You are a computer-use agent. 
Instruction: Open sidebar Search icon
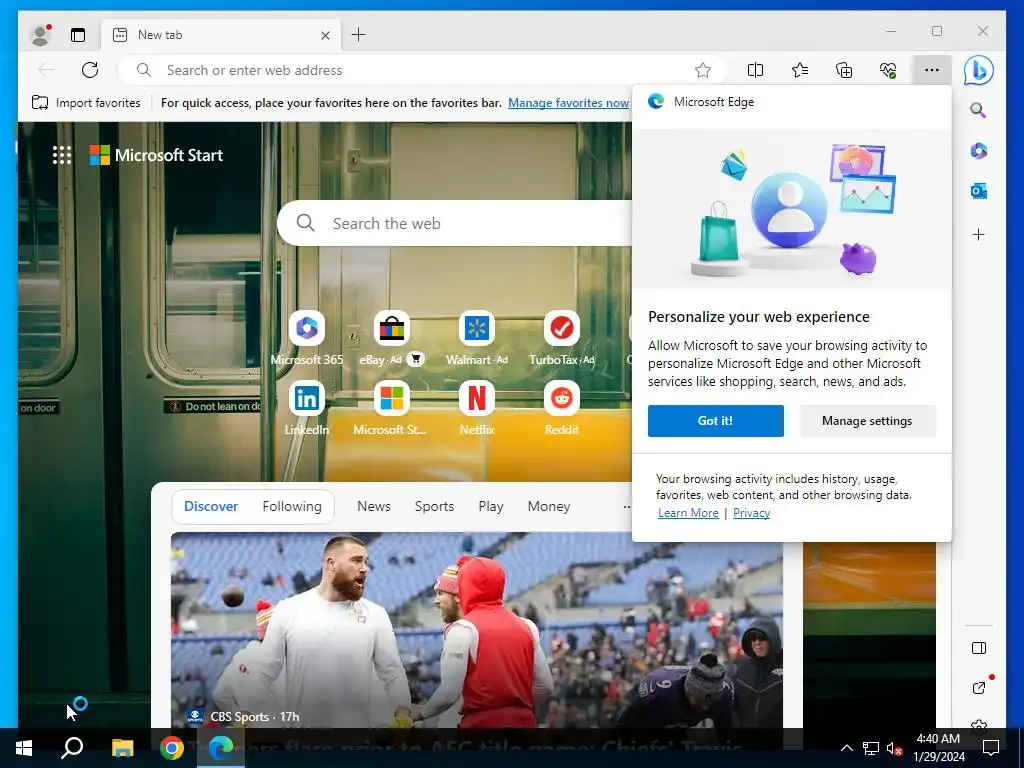[x=978, y=110]
